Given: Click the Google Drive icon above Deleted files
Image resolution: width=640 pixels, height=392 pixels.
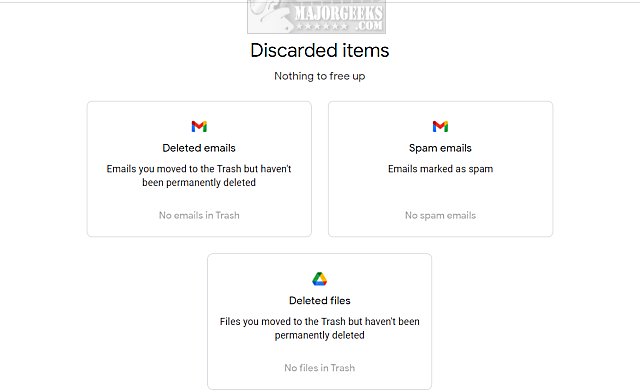Looking at the screenshot, I should point(320,279).
